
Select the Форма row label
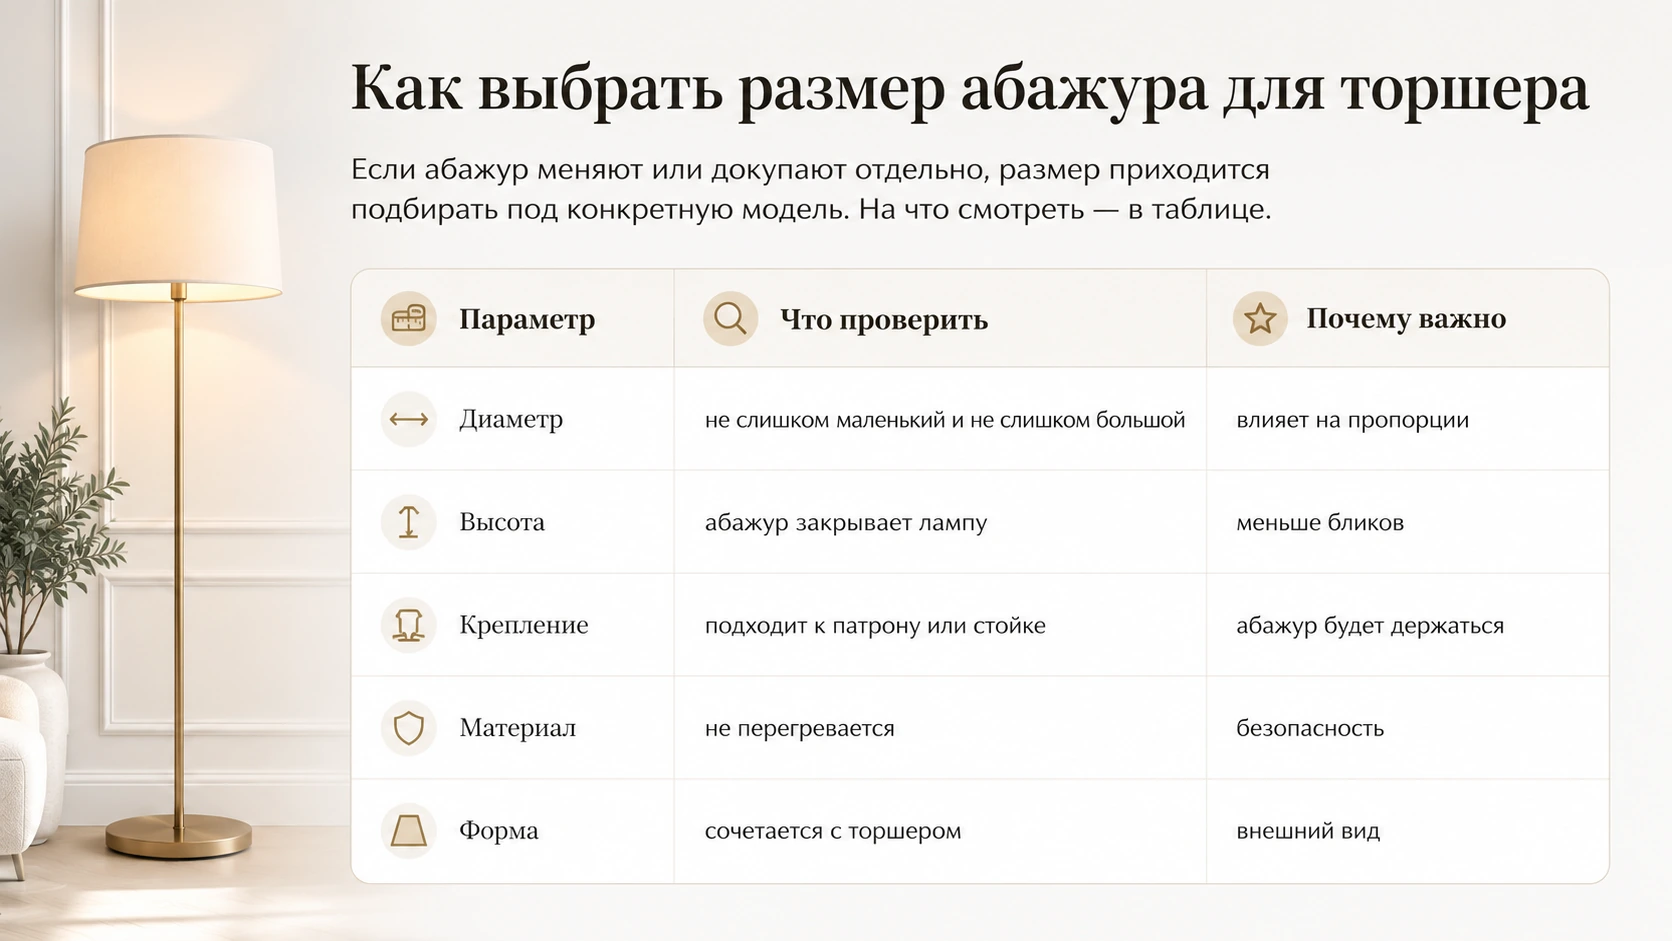pos(499,831)
